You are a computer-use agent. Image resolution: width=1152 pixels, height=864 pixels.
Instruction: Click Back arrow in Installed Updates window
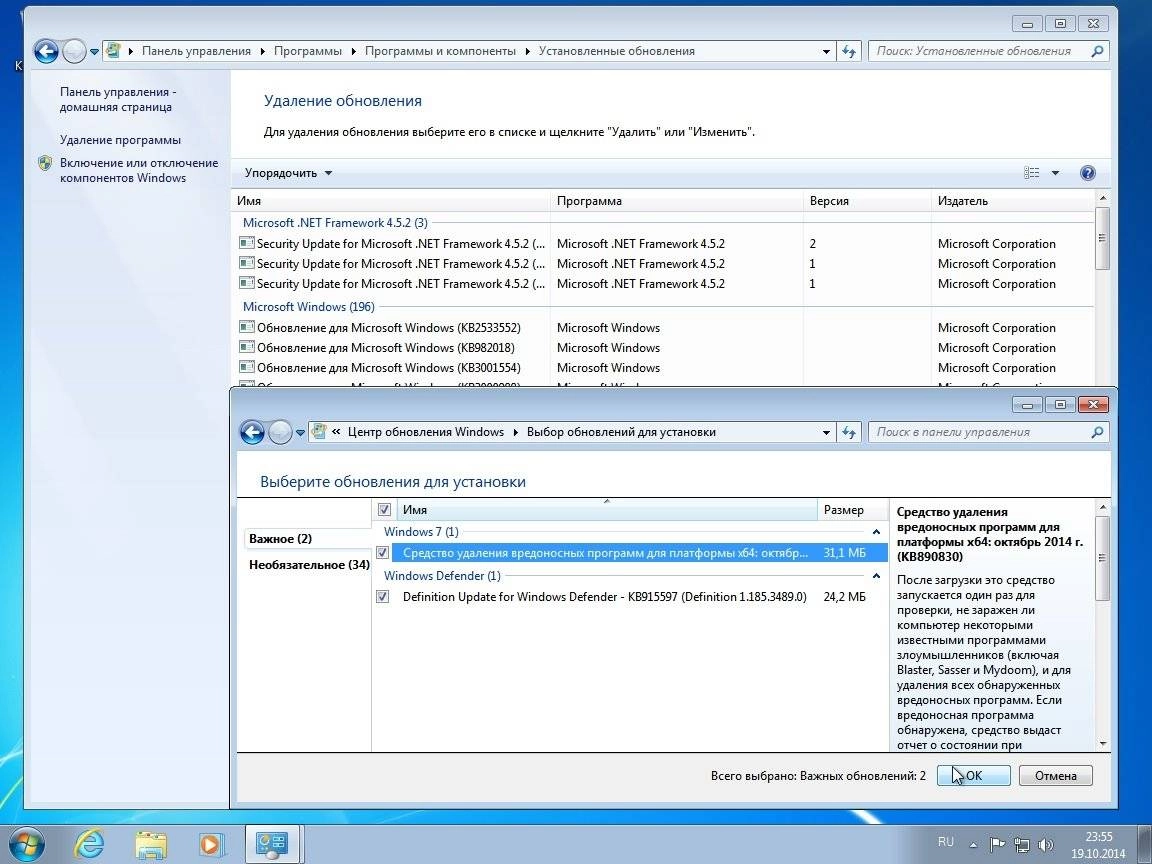point(46,51)
